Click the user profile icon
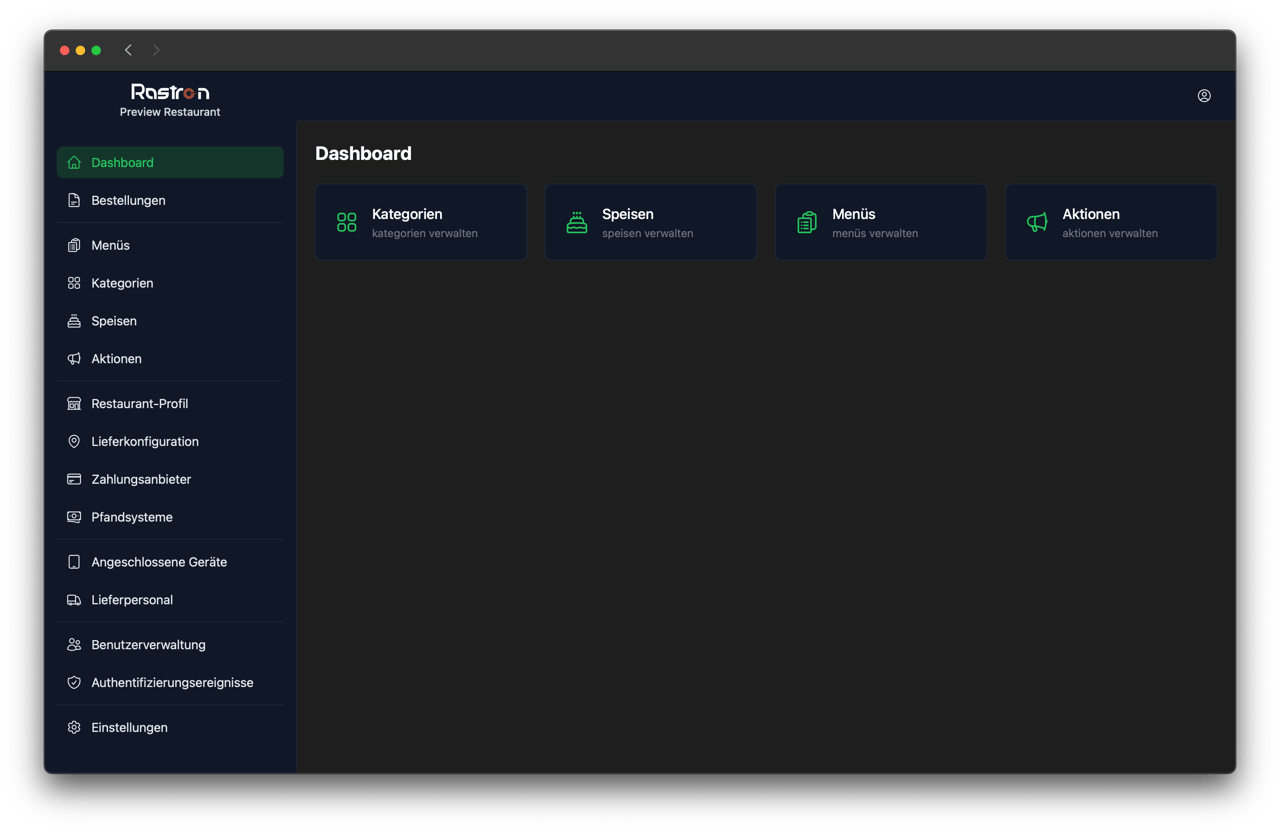The image size is (1280, 832). coord(1204,96)
